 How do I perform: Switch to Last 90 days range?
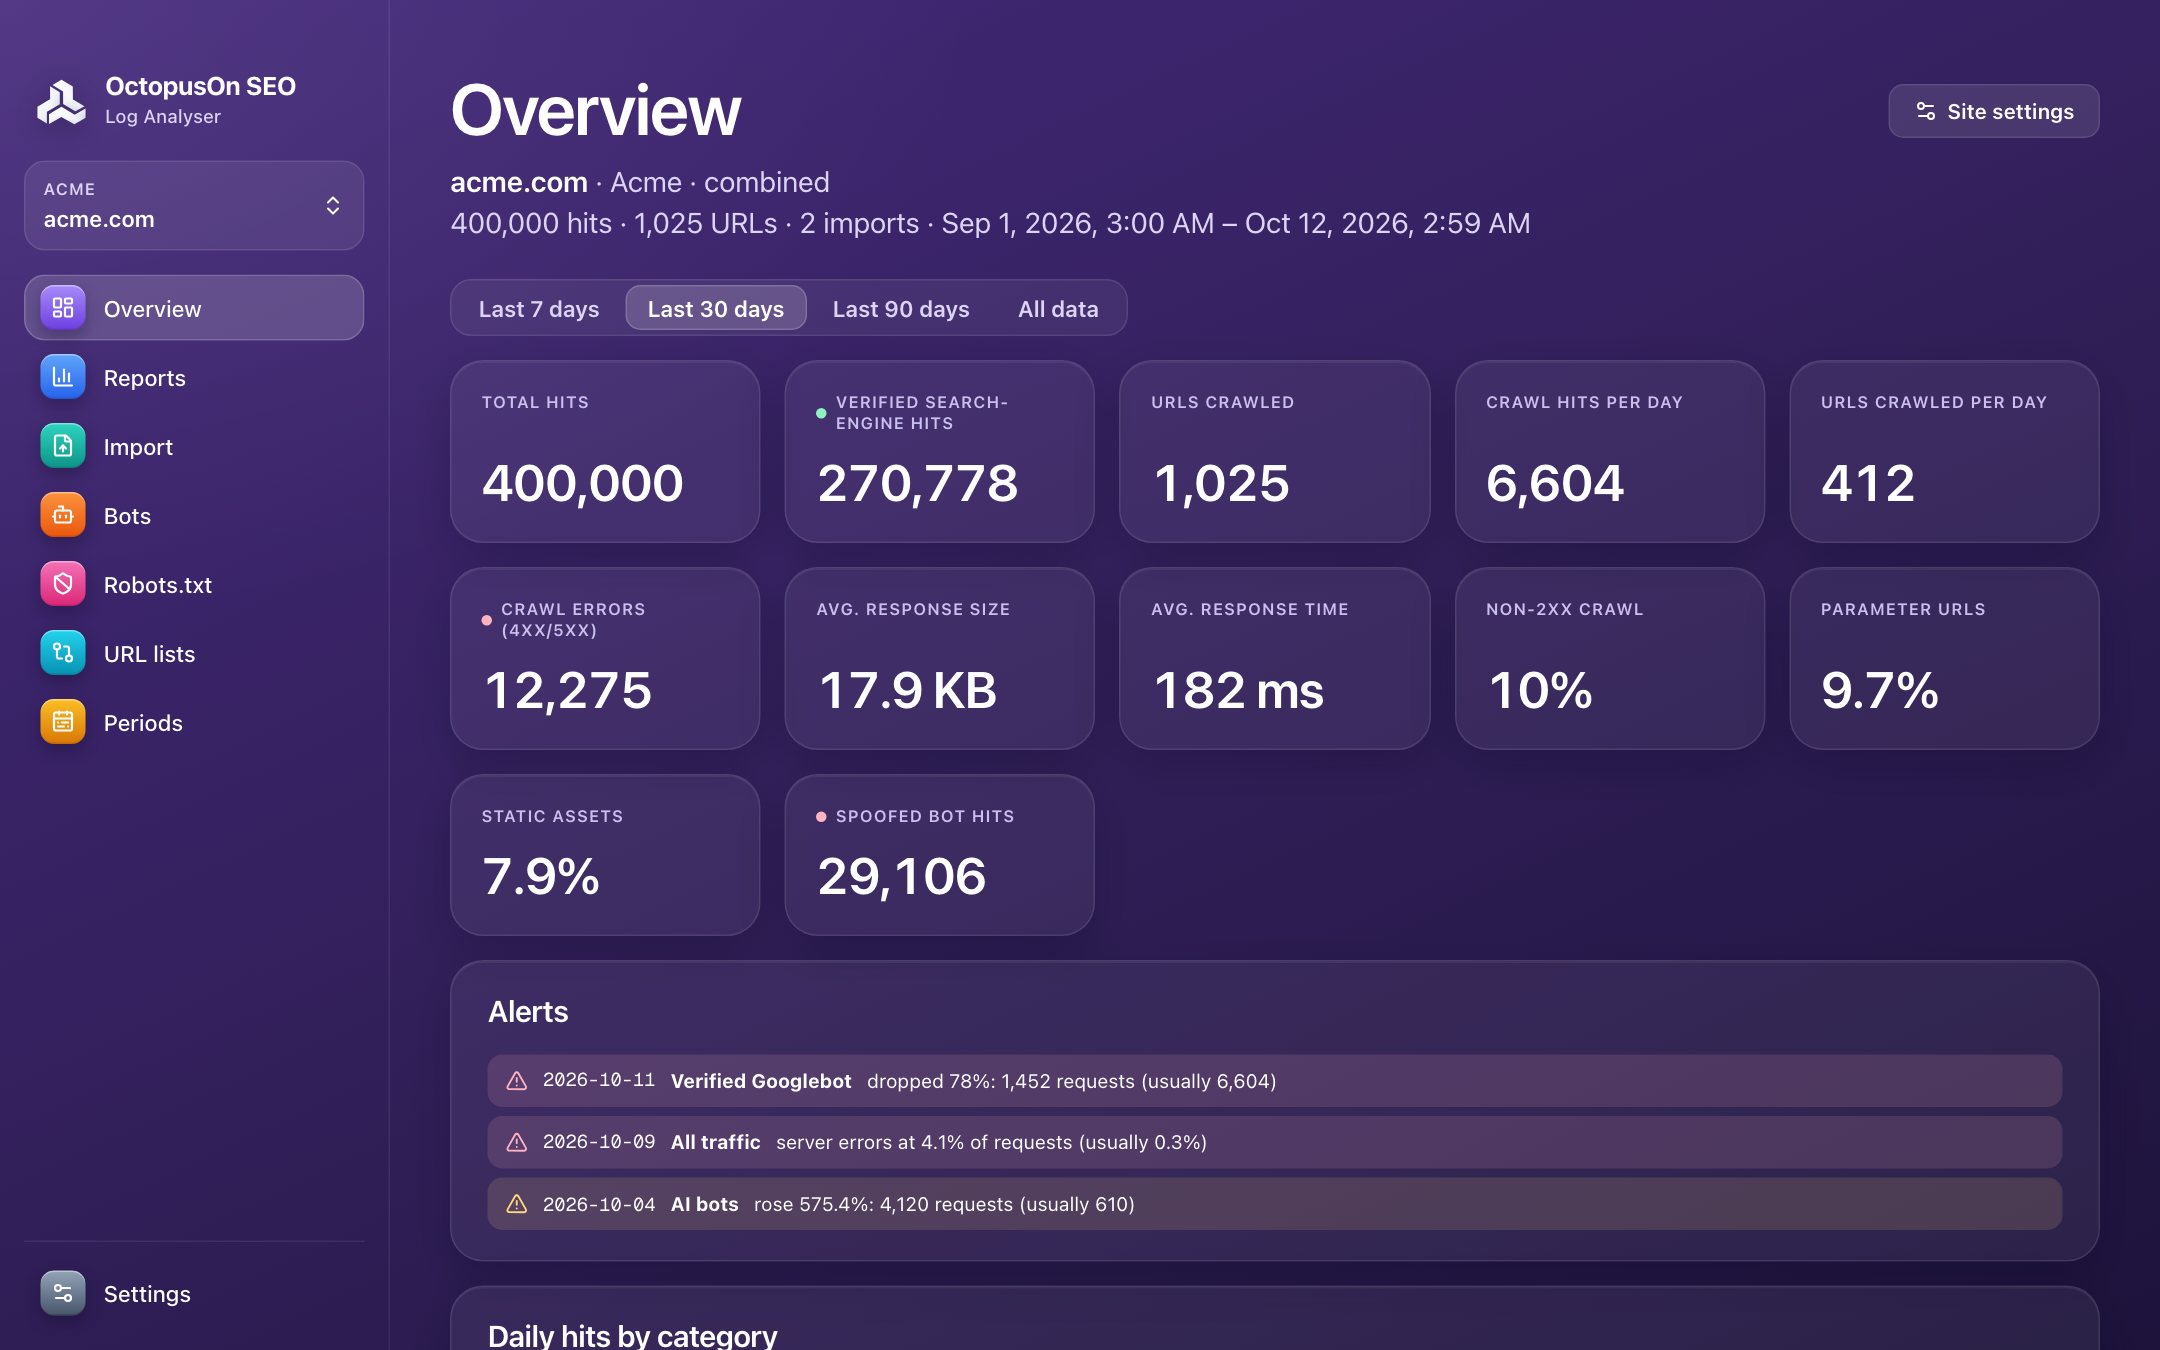pyautogui.click(x=901, y=308)
